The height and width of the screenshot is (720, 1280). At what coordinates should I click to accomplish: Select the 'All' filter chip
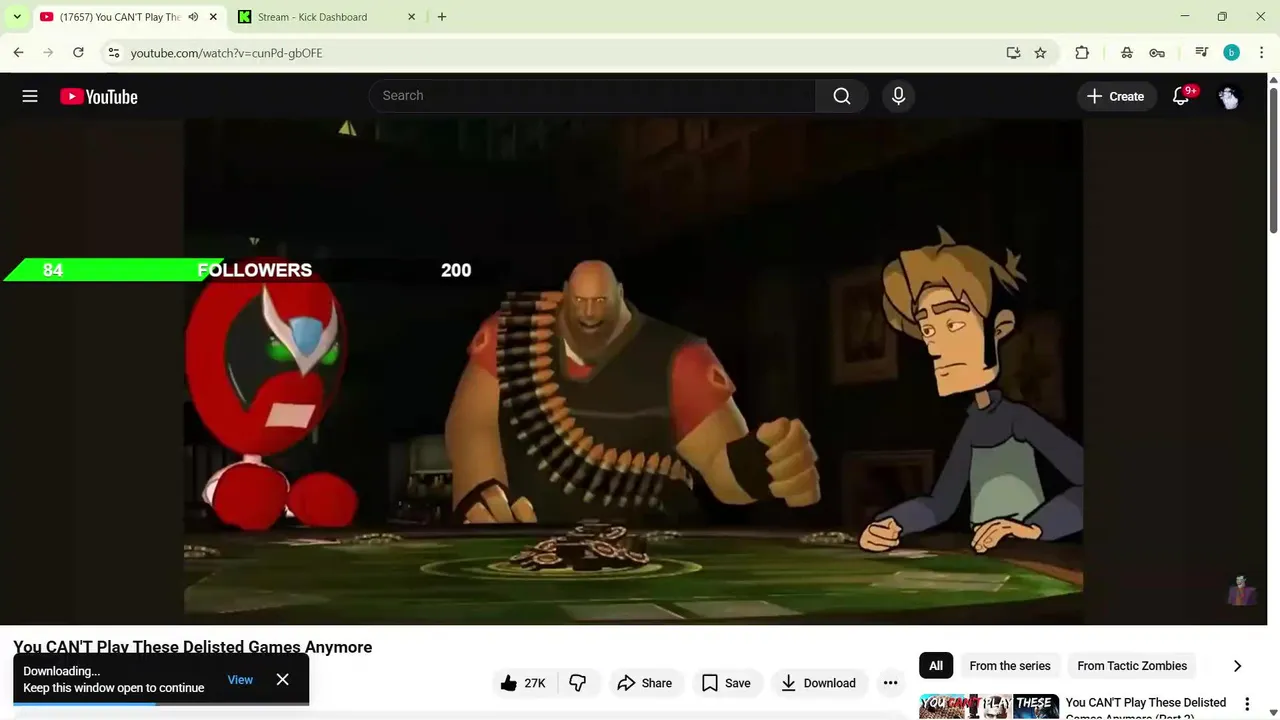pyautogui.click(x=936, y=666)
